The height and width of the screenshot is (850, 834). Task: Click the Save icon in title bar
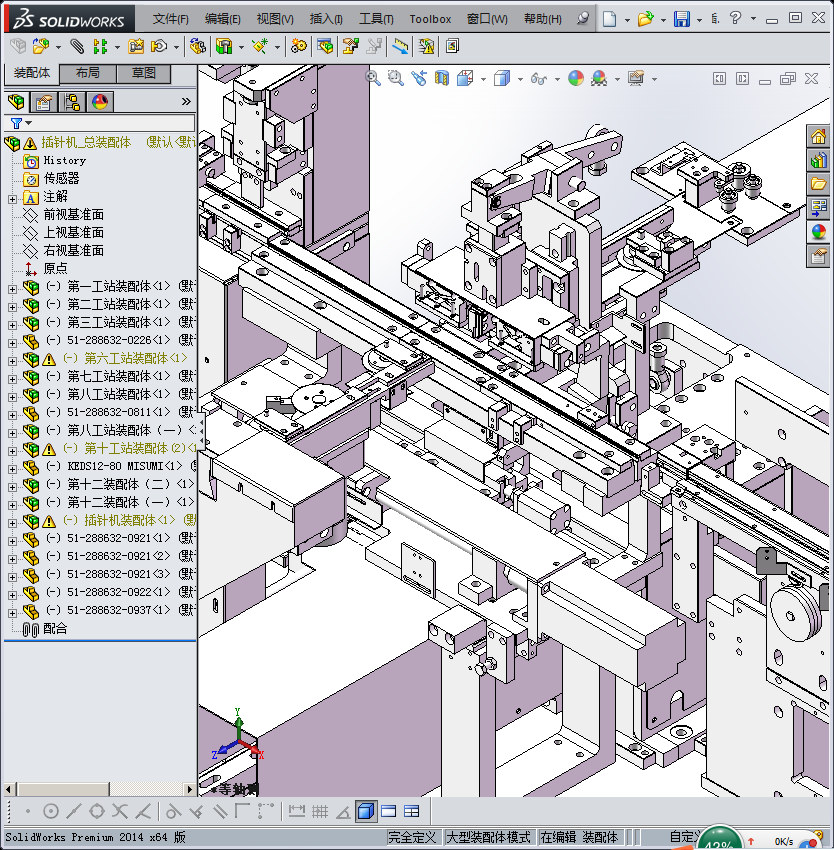681,19
